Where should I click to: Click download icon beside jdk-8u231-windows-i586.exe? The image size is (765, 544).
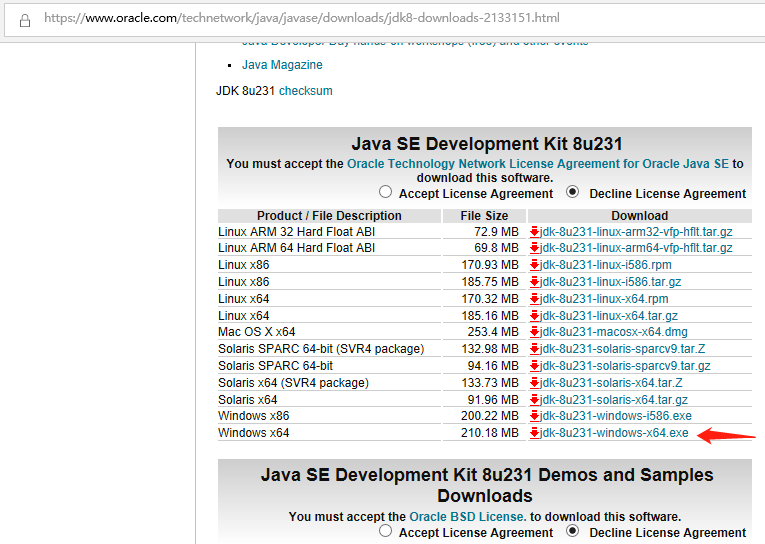[535, 416]
